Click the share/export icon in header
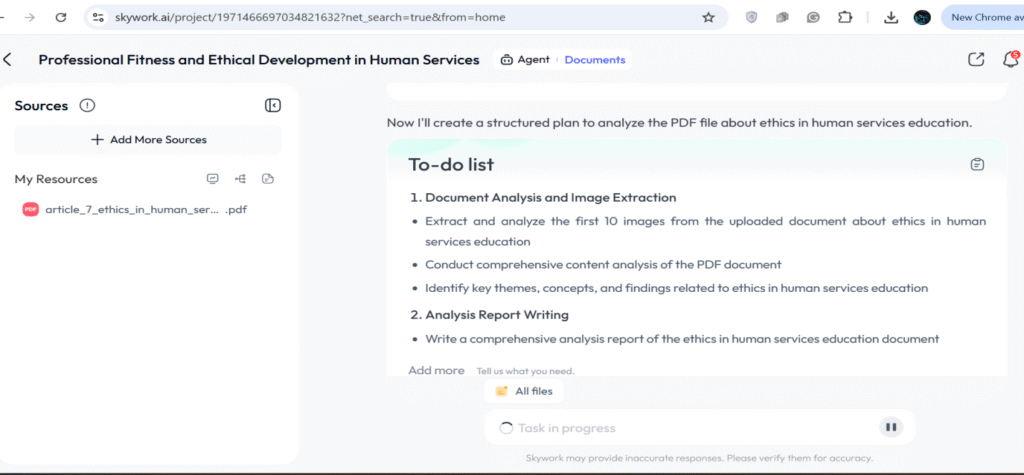Image resolution: width=1024 pixels, height=475 pixels. pos(976,60)
